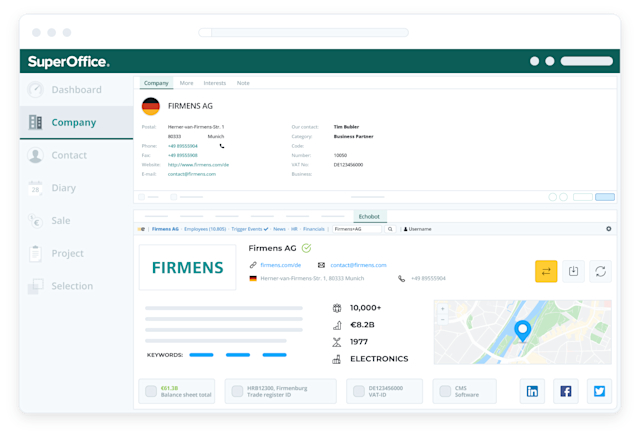Click the Echobot search field
The image size is (640, 437).
tap(357, 229)
